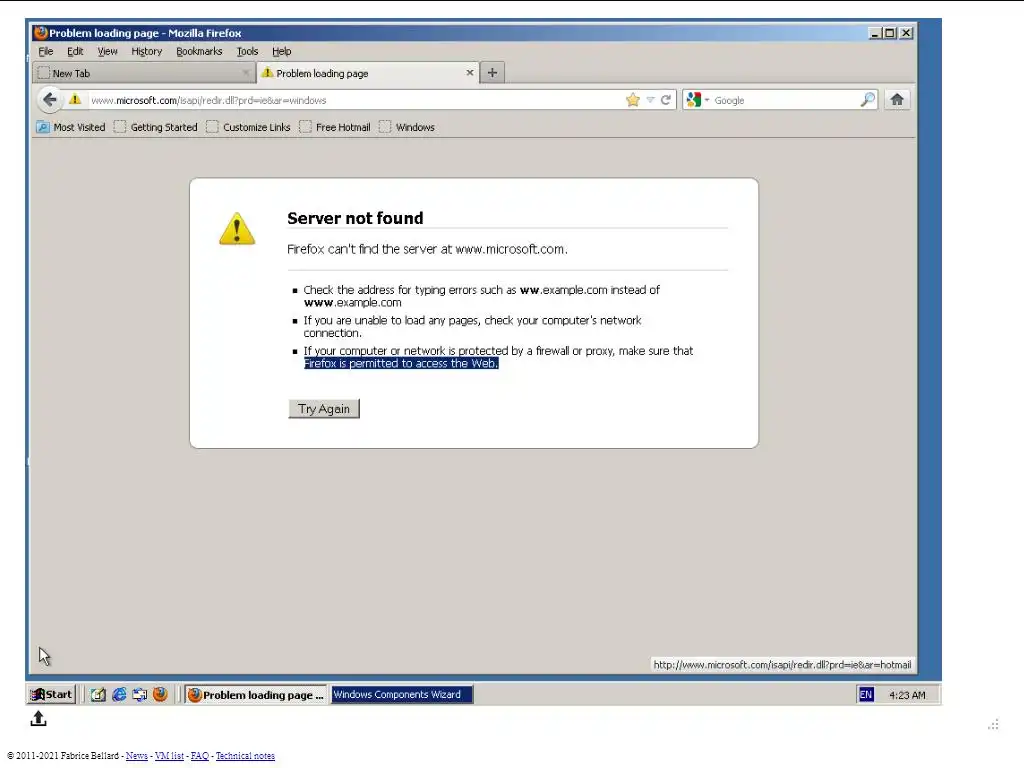Click the first quick launch icon beside Start
This screenshot has height=768, width=1024.
coord(98,694)
